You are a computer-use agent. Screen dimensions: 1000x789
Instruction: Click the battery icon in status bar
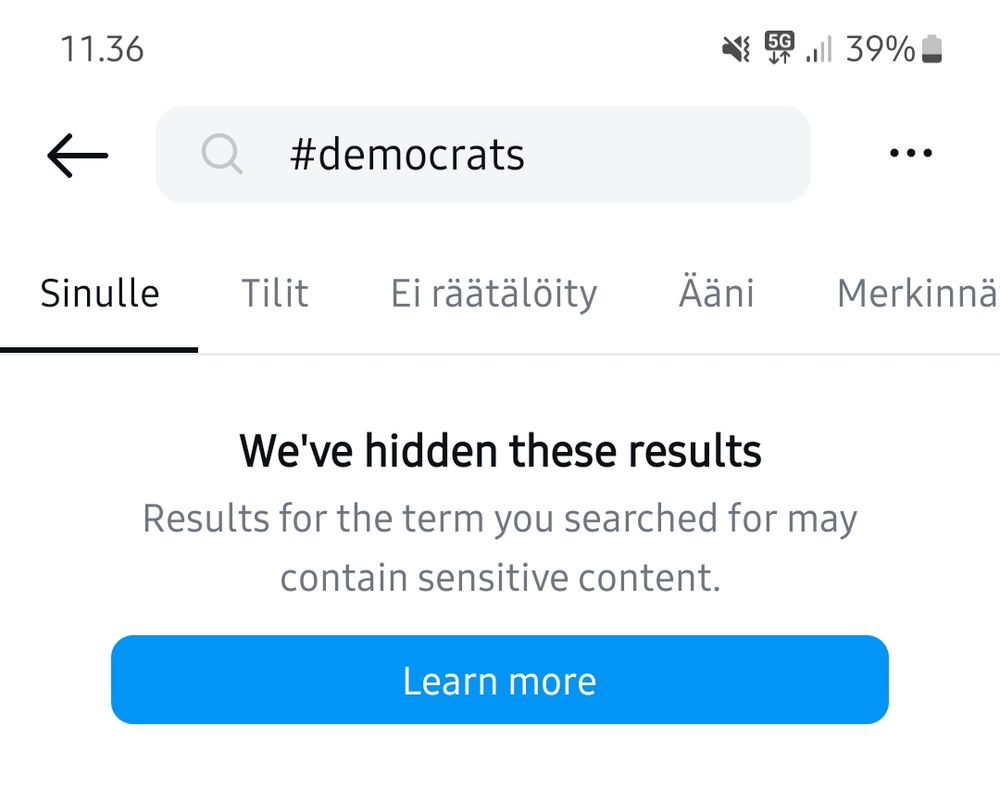(932, 48)
